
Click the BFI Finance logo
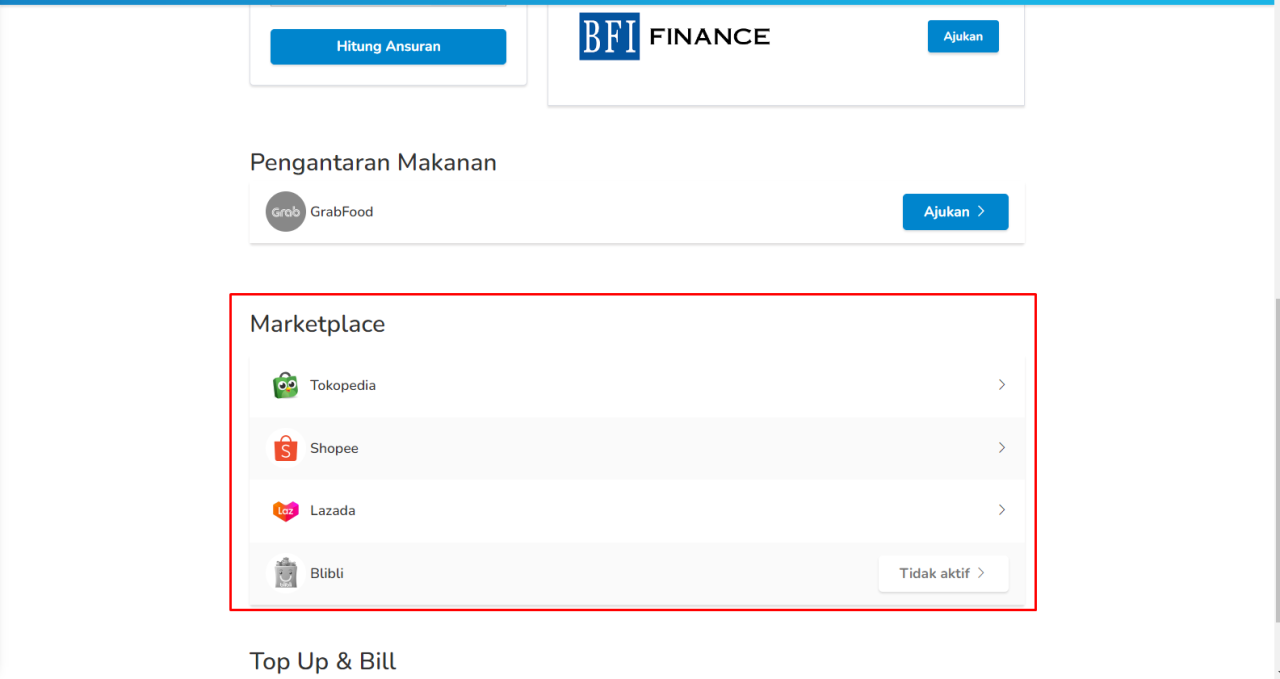click(674, 37)
